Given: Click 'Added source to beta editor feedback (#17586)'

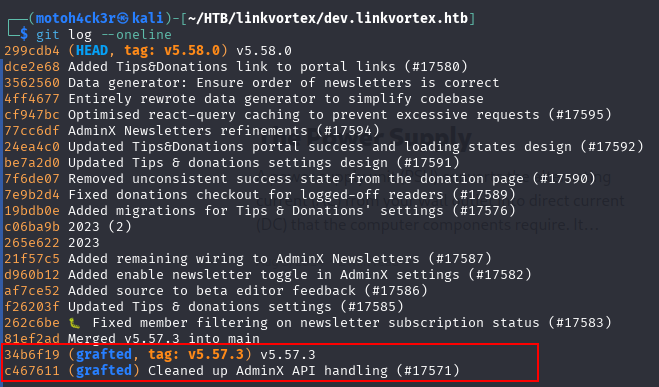Looking at the screenshot, I should [x=248, y=290].
